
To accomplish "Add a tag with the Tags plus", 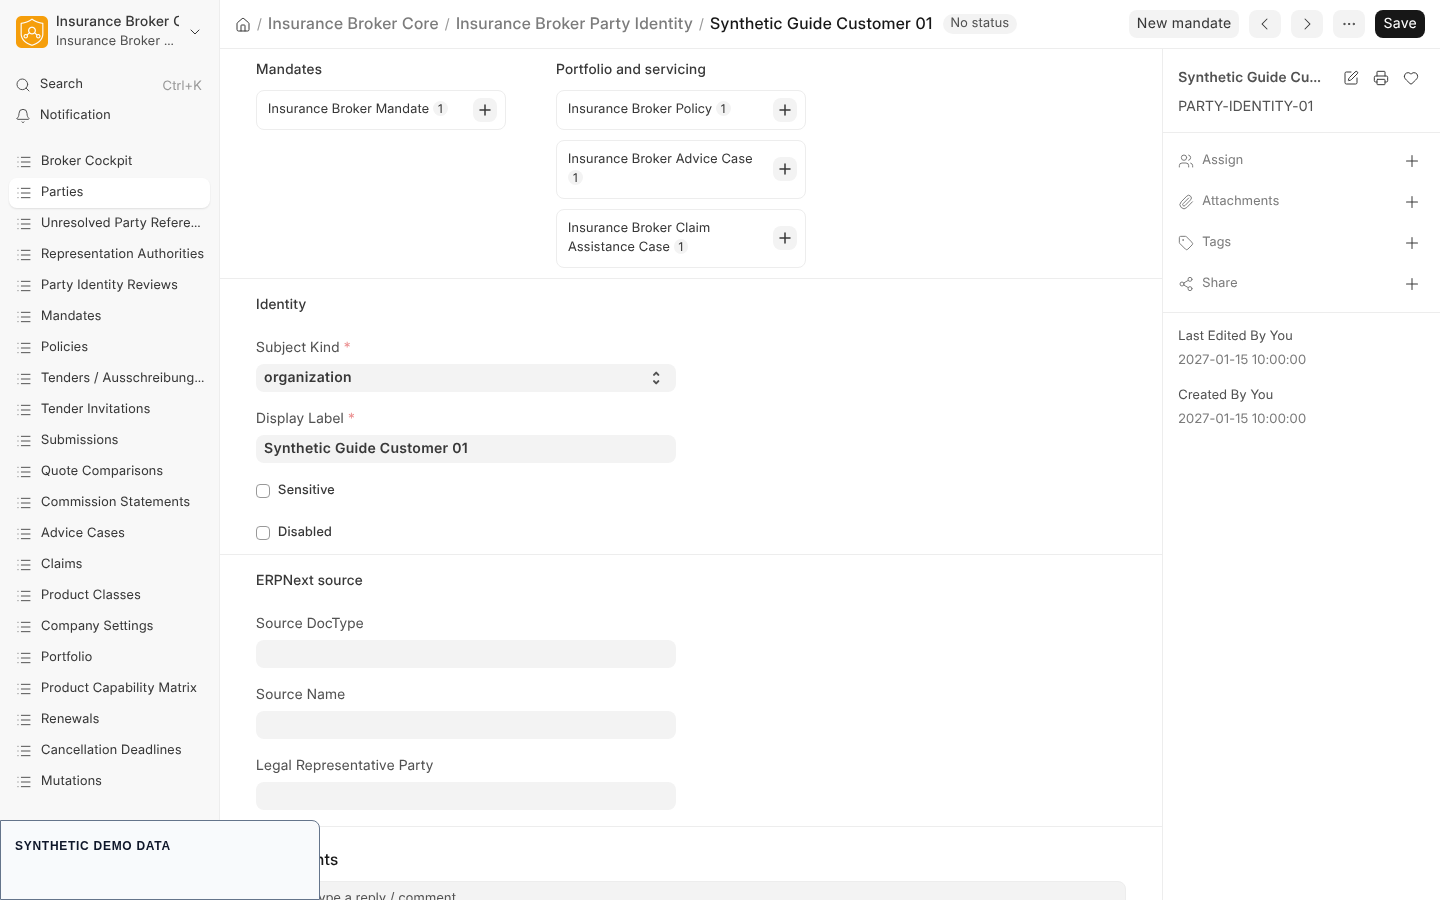I will [x=1412, y=243].
